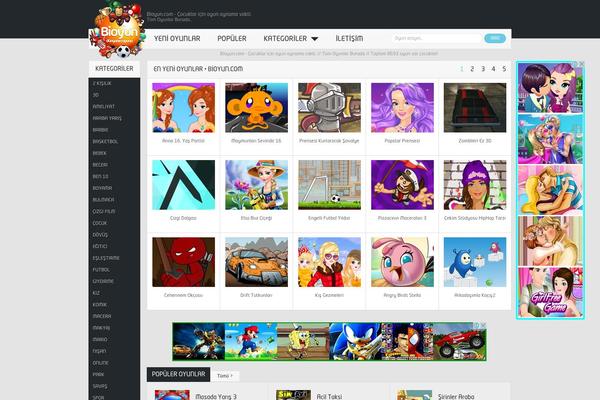Open the Kış Gezmeleri winter girls thumbnail

tap(329, 262)
